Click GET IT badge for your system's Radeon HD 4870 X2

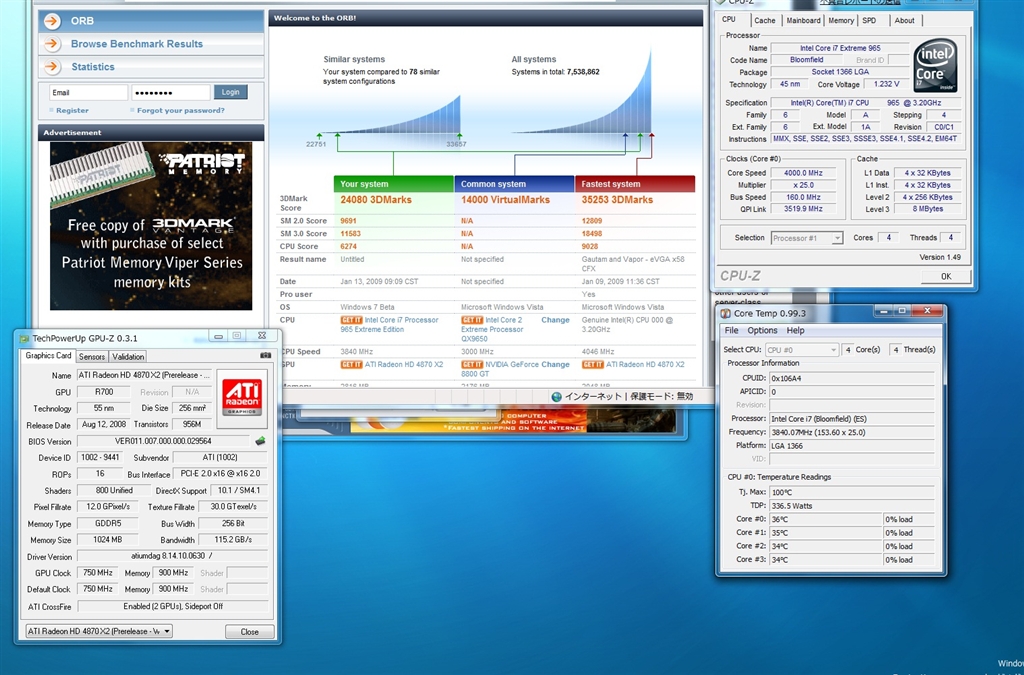(x=351, y=364)
